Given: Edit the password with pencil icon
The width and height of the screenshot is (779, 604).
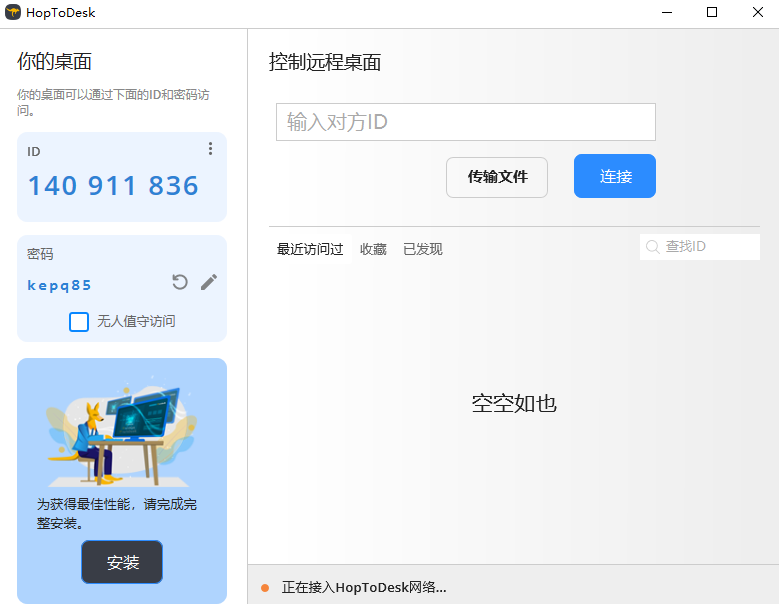Looking at the screenshot, I should [209, 282].
